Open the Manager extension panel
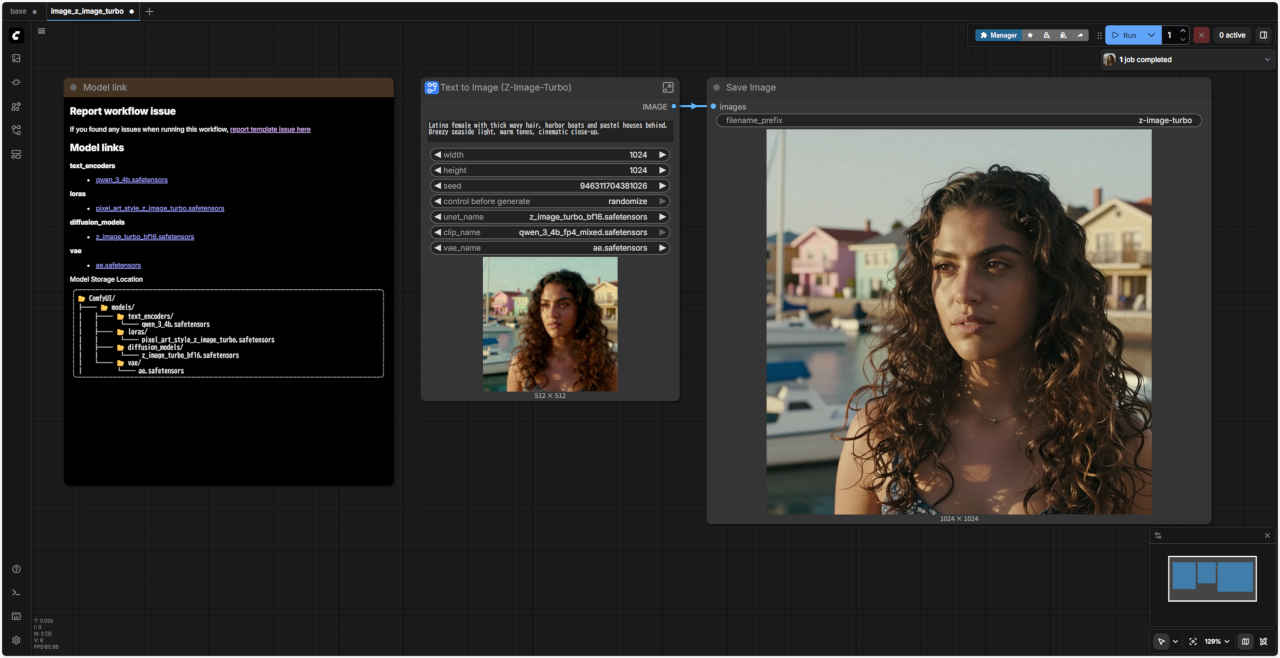Viewport: 1280px width, 658px height. (x=998, y=35)
